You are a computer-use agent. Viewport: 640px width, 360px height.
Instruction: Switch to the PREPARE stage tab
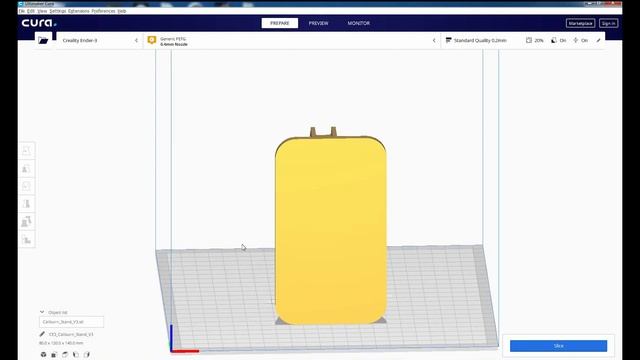click(280, 23)
